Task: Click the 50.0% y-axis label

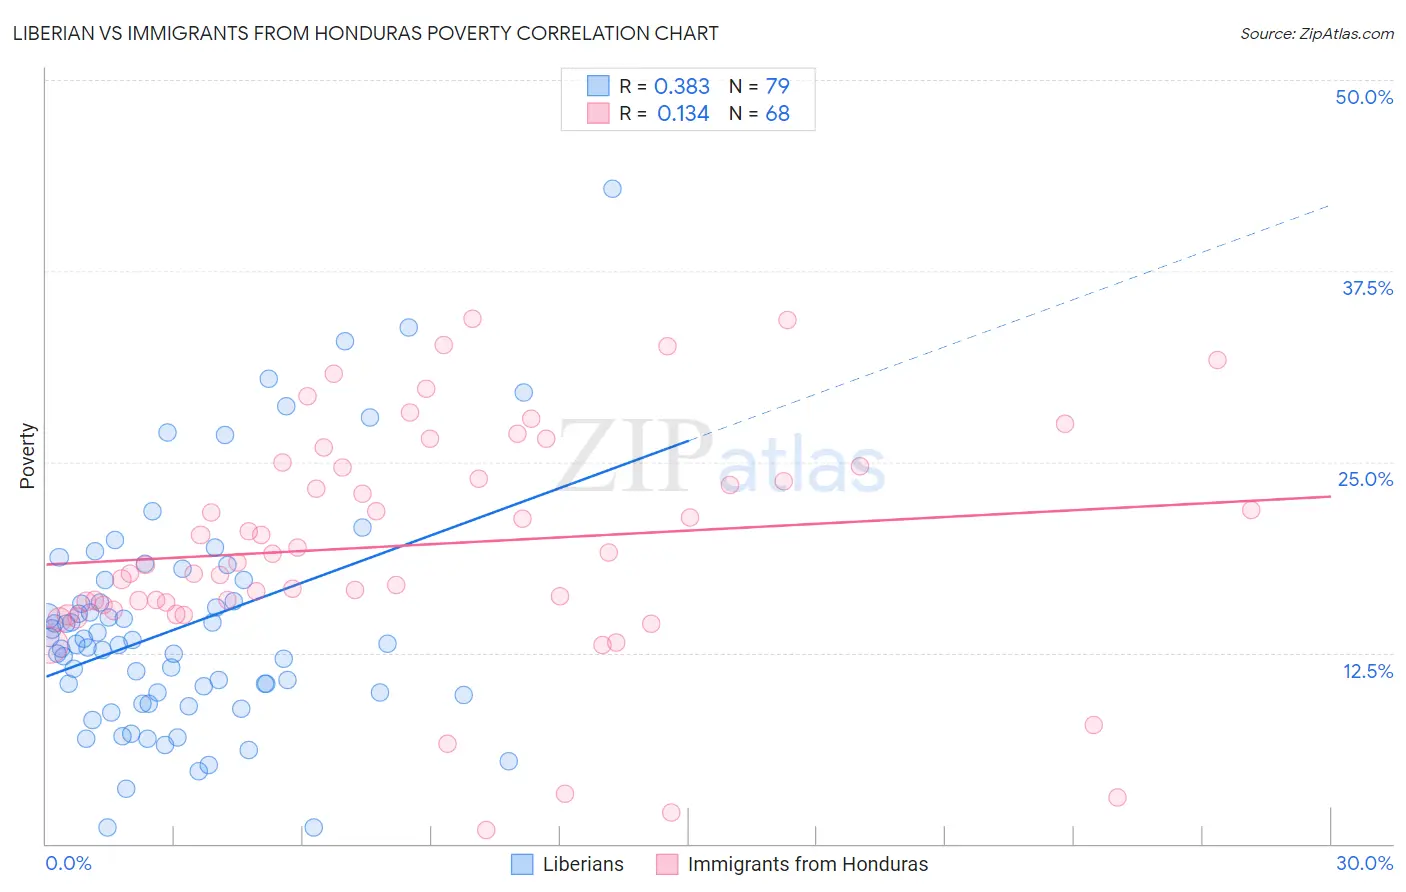Action: (x=1364, y=97)
